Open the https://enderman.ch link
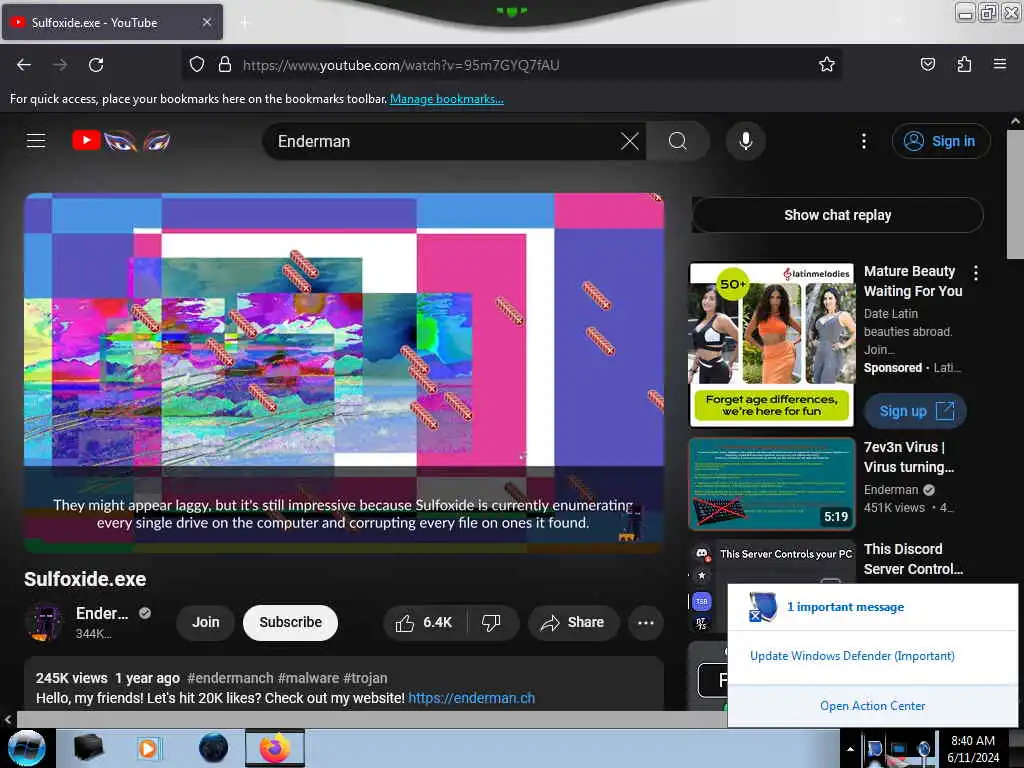Screen dimensions: 1024x768 pos(472,698)
